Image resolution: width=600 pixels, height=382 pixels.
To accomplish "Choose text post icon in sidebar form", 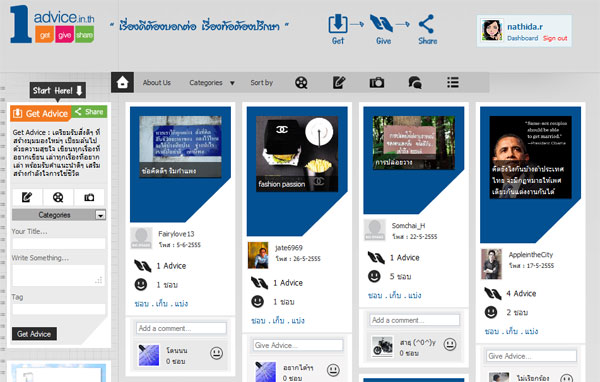I will point(27,197).
